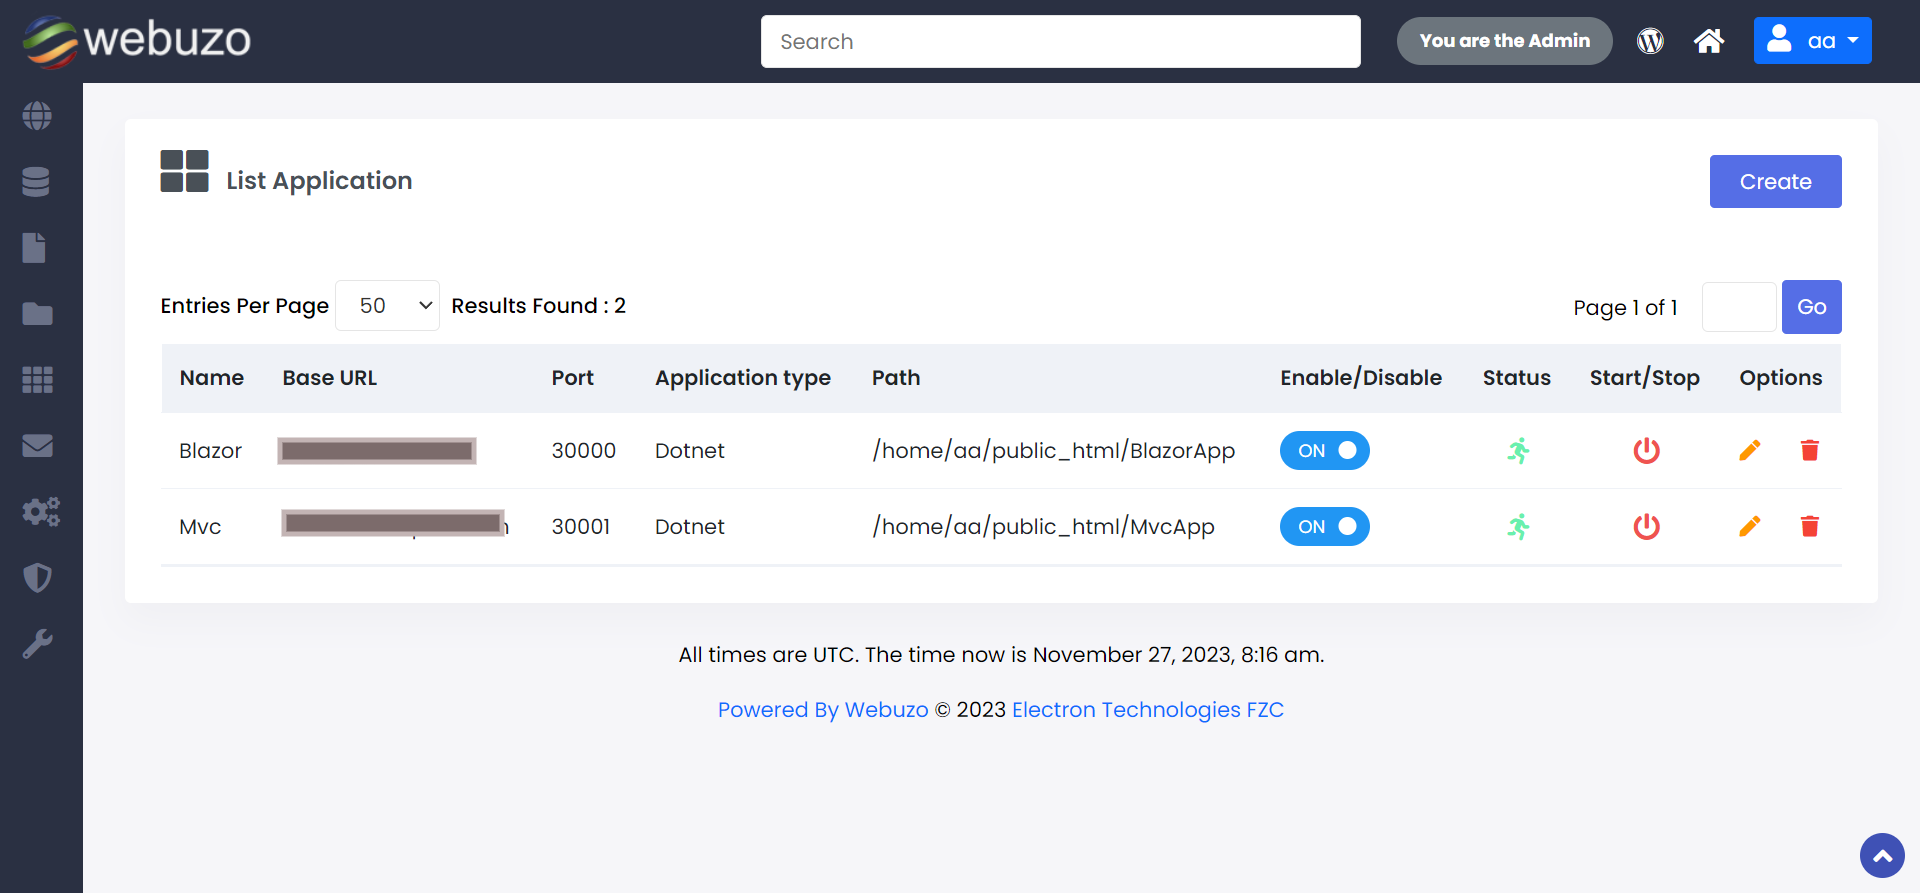Go to home via the house icon
The image size is (1920, 893).
pyautogui.click(x=1708, y=41)
